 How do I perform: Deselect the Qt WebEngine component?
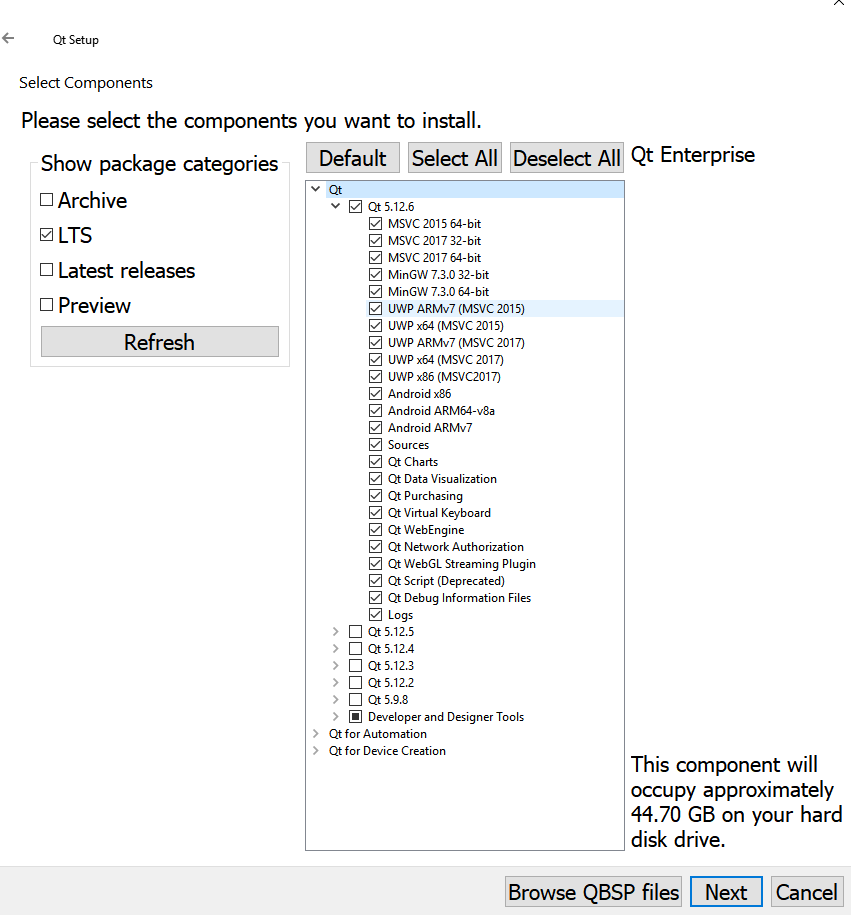coord(376,530)
